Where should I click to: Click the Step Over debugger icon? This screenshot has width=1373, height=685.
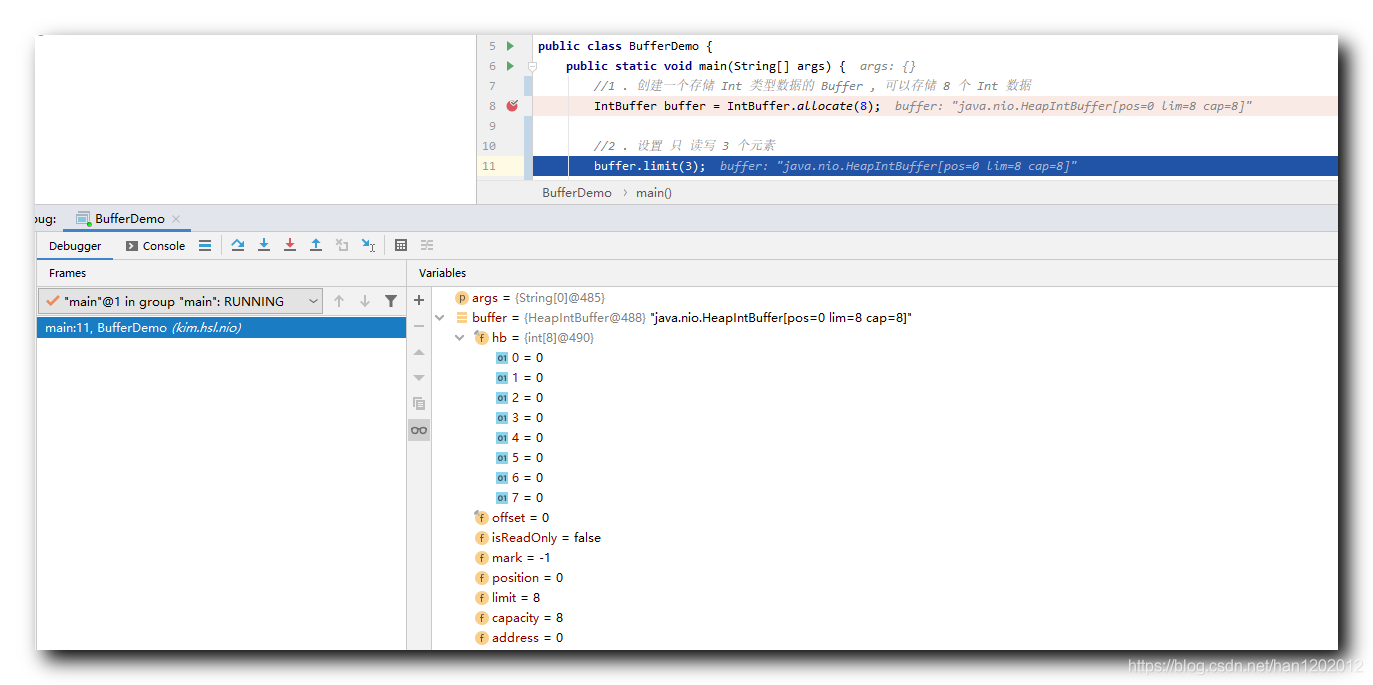tap(238, 245)
